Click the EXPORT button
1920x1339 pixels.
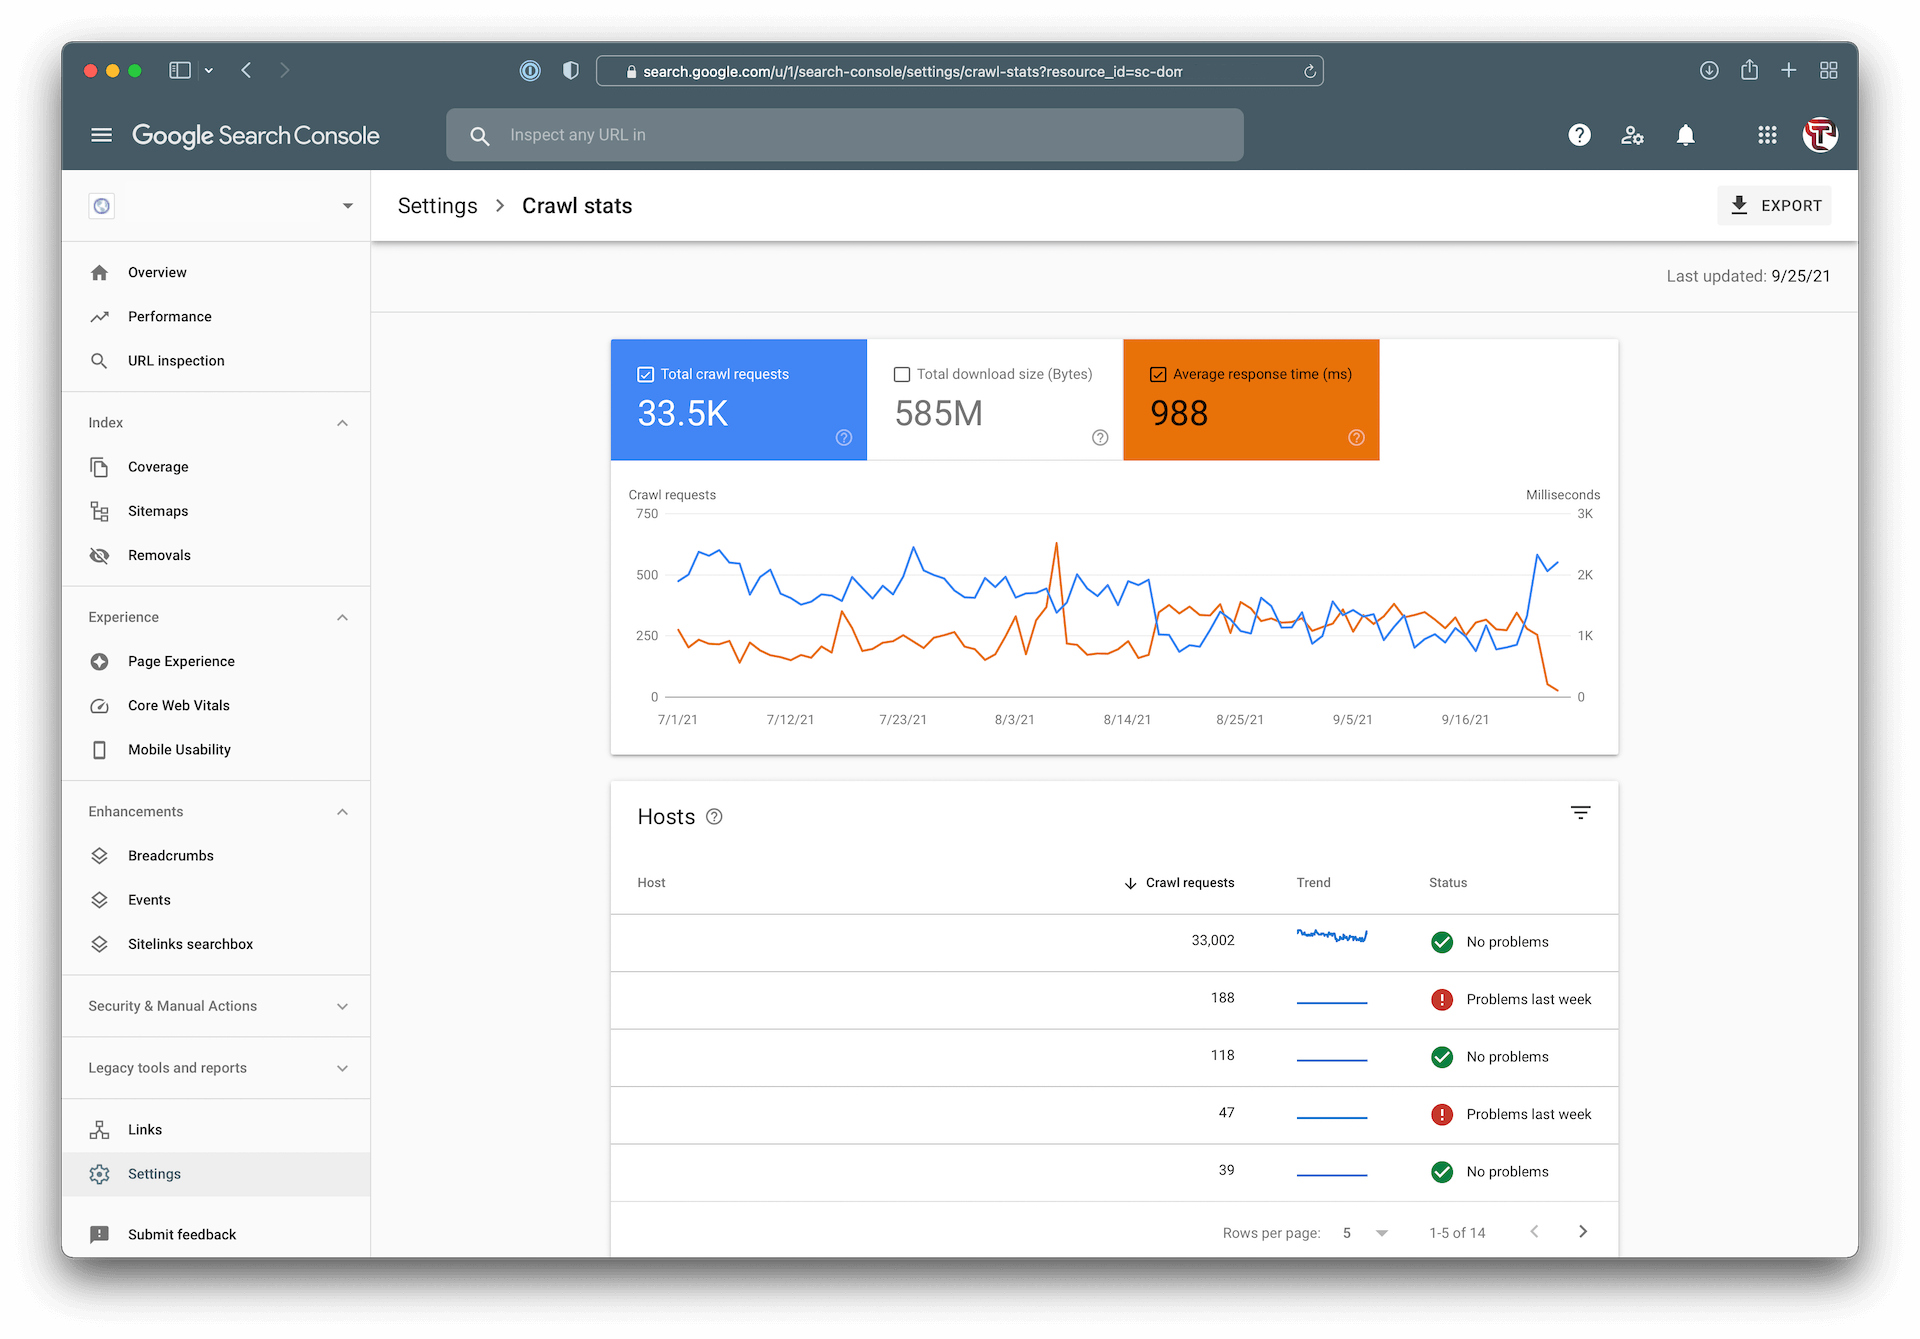(1774, 205)
